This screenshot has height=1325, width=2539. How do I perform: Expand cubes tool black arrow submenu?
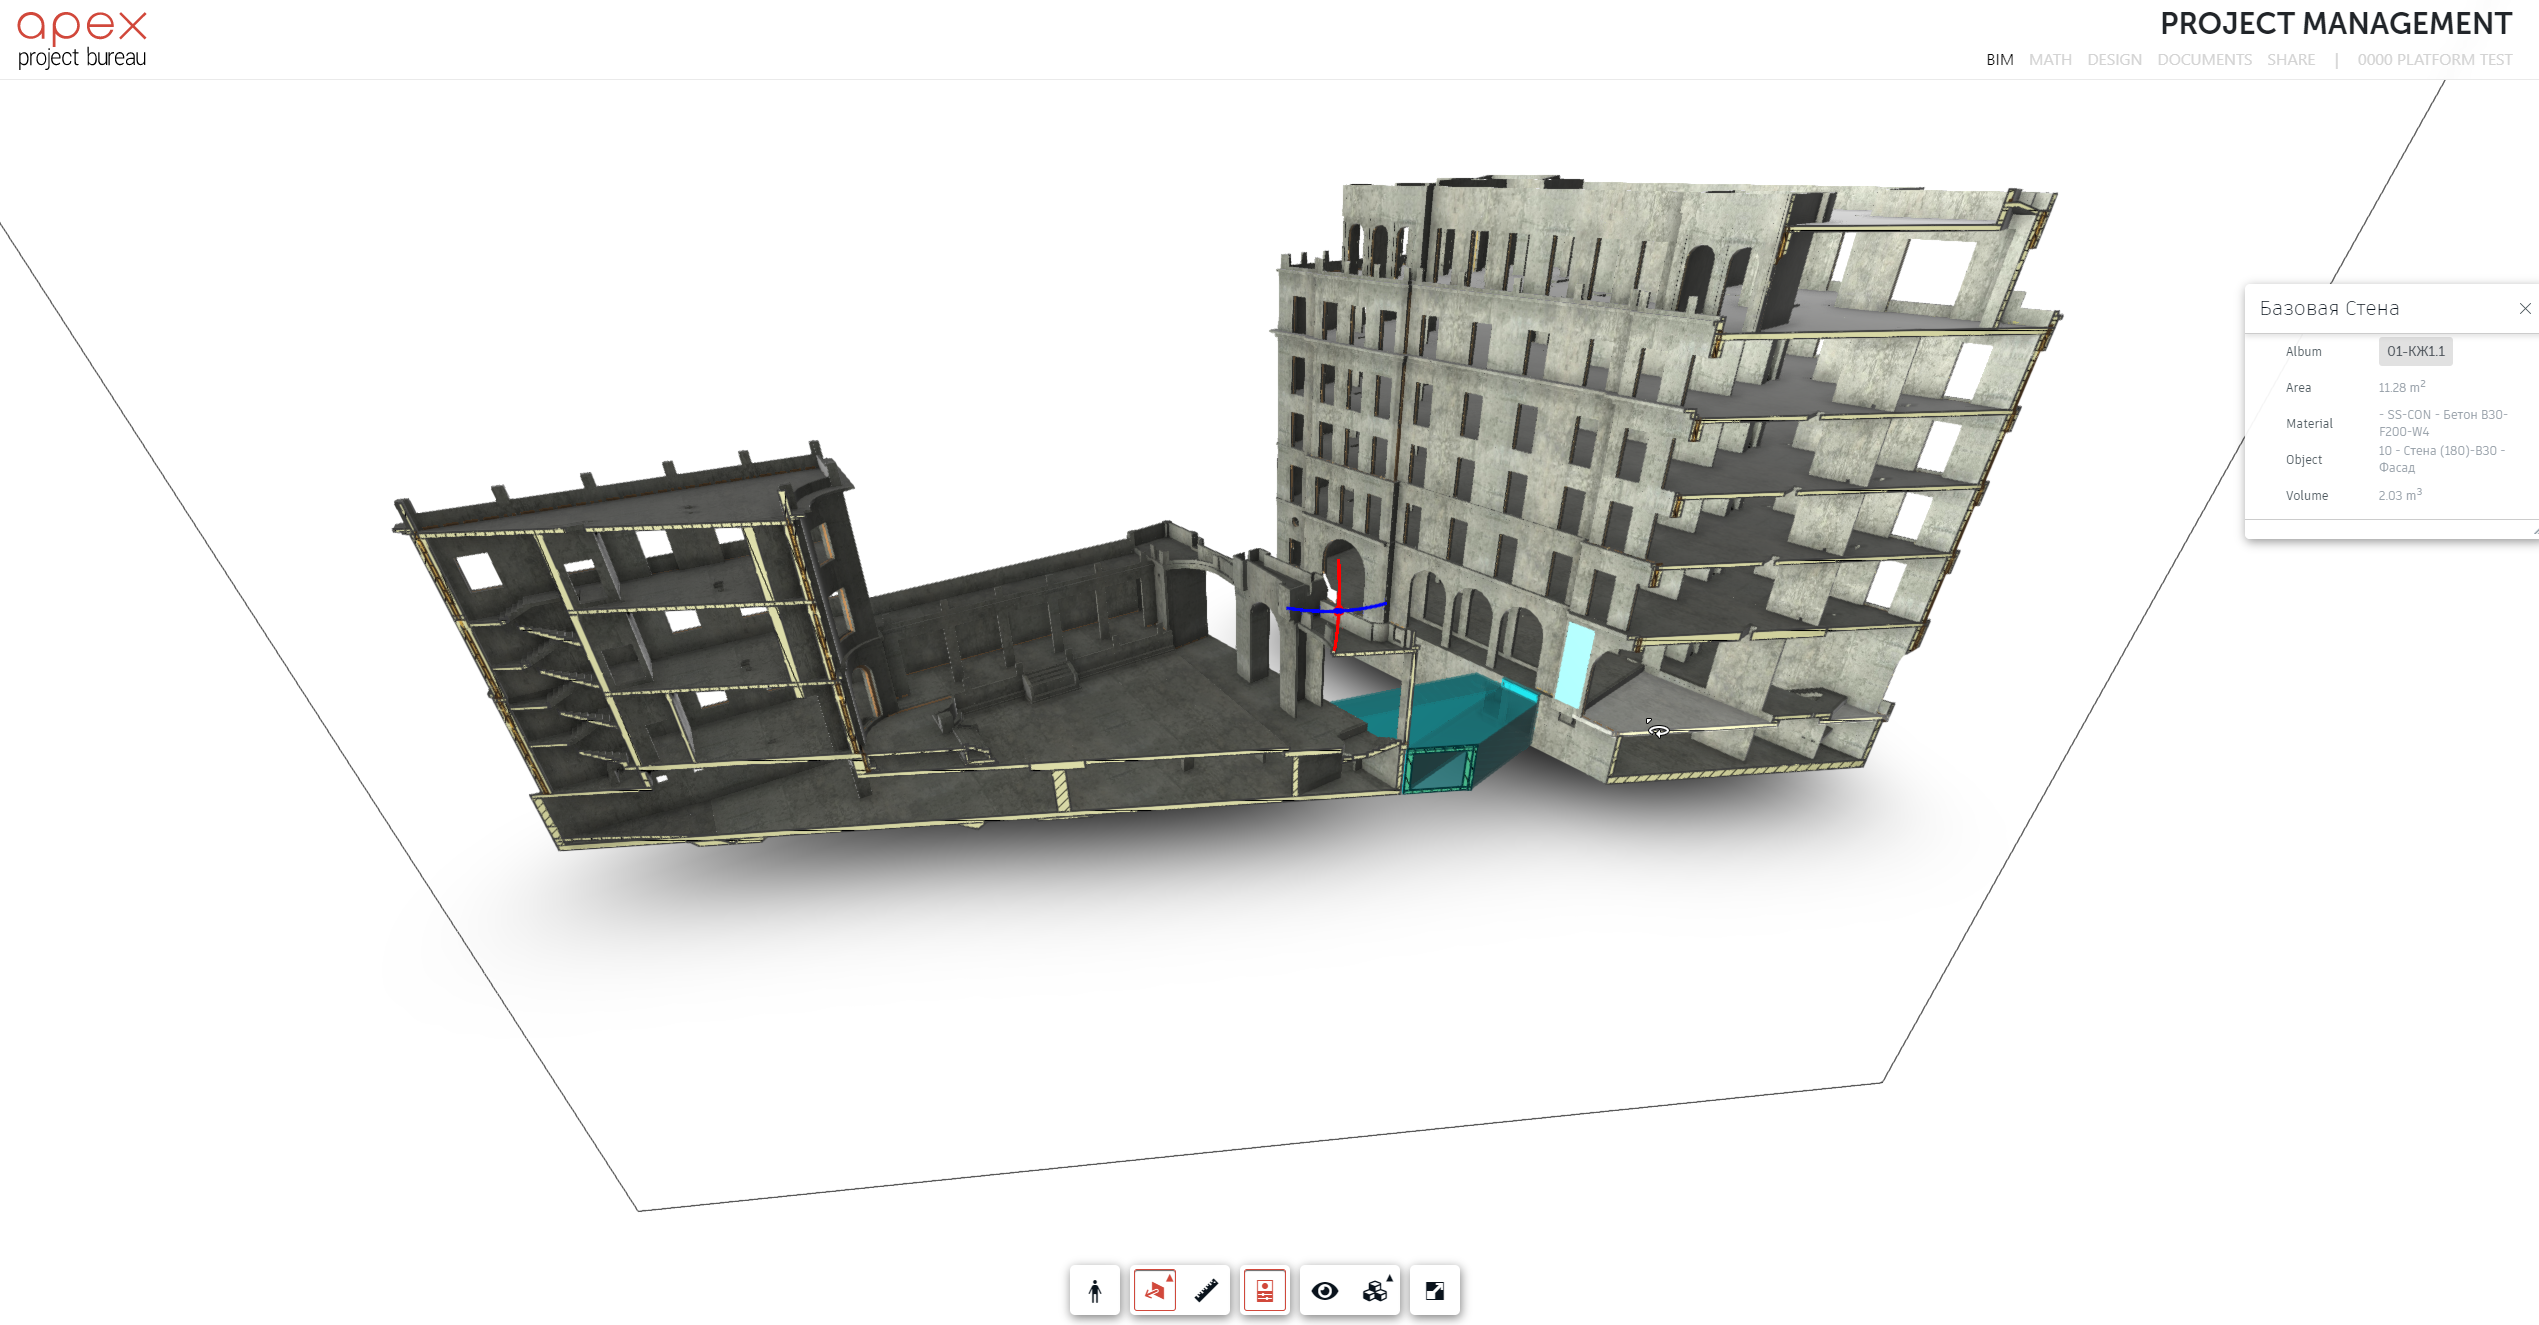(1390, 1278)
